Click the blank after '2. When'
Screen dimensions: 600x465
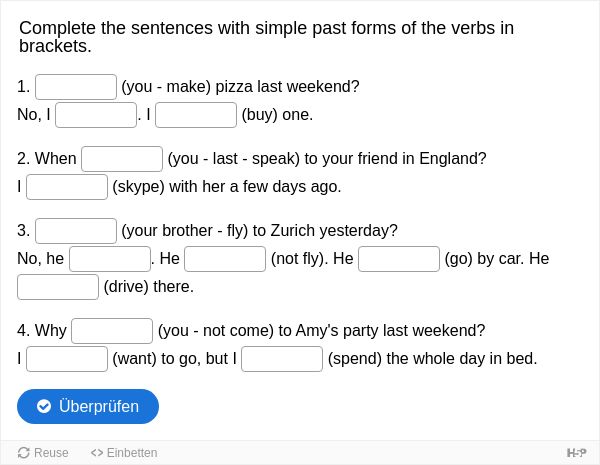tap(122, 159)
